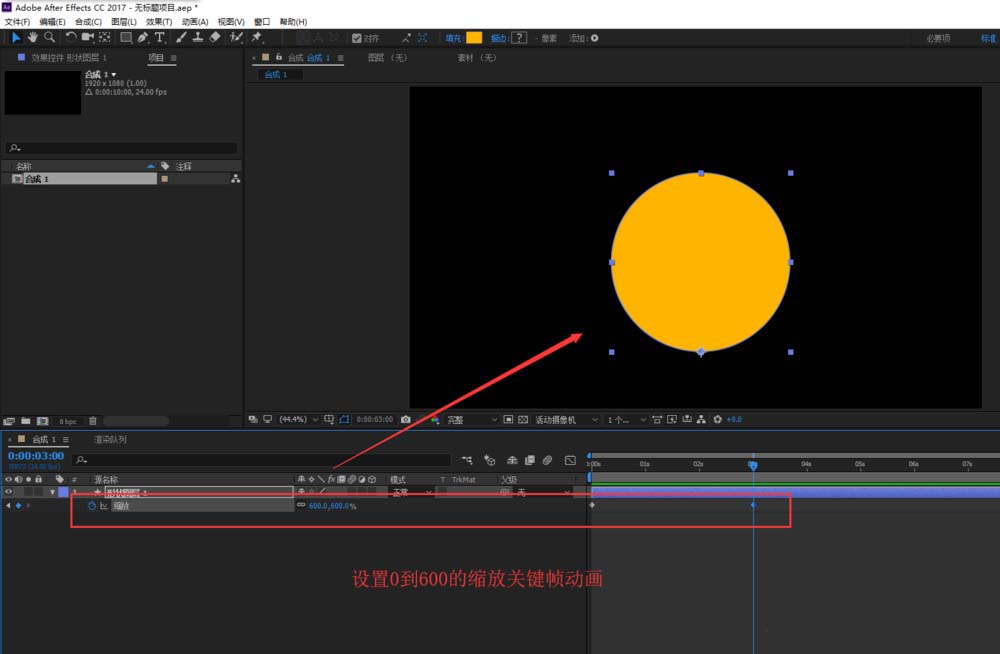Open the 图层(L) menu
This screenshot has width=1000, height=654.
point(124,22)
